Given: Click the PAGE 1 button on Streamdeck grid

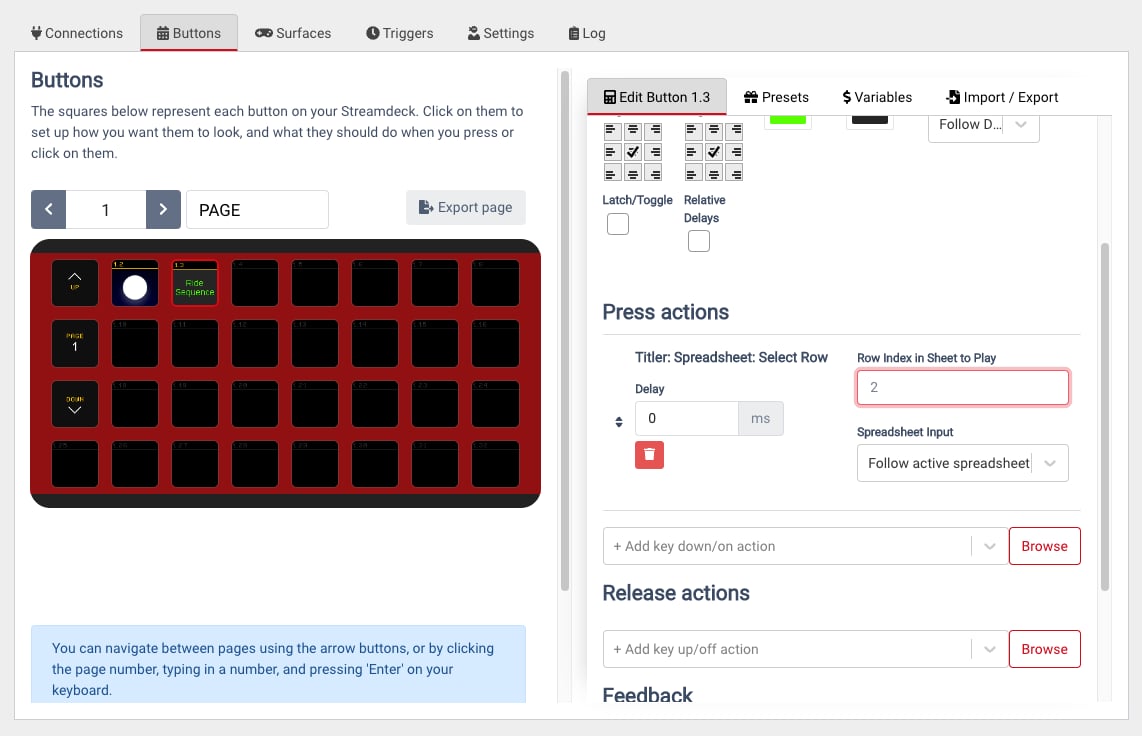Looking at the screenshot, I should (x=74, y=343).
